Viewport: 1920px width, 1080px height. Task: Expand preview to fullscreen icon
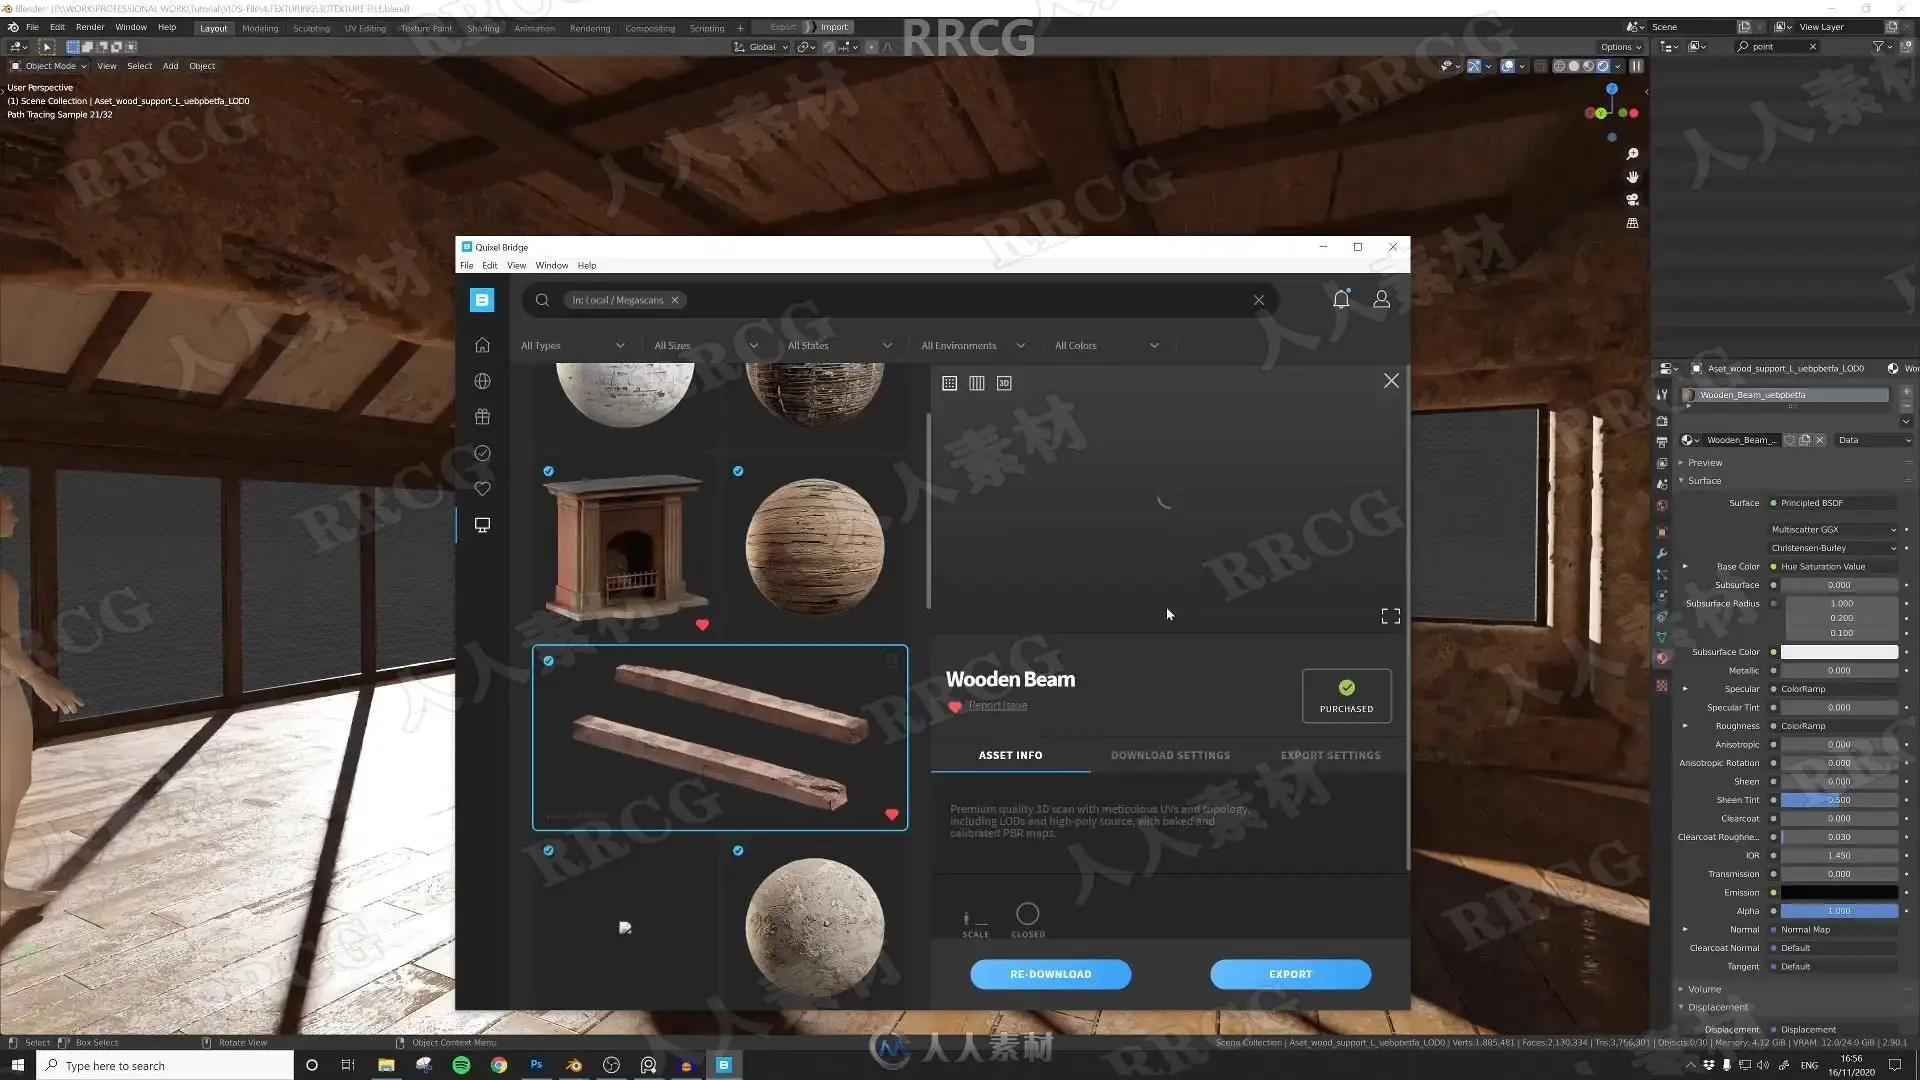pyautogui.click(x=1390, y=616)
